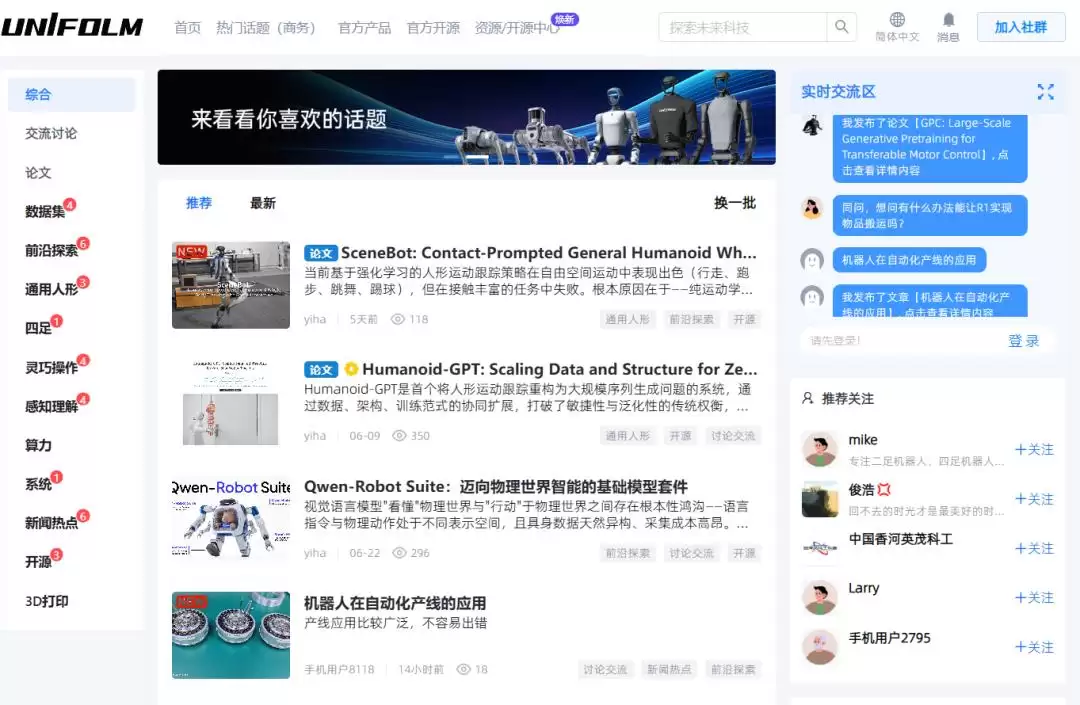
Task: Click the search magnifier icon
Action: coord(841,27)
